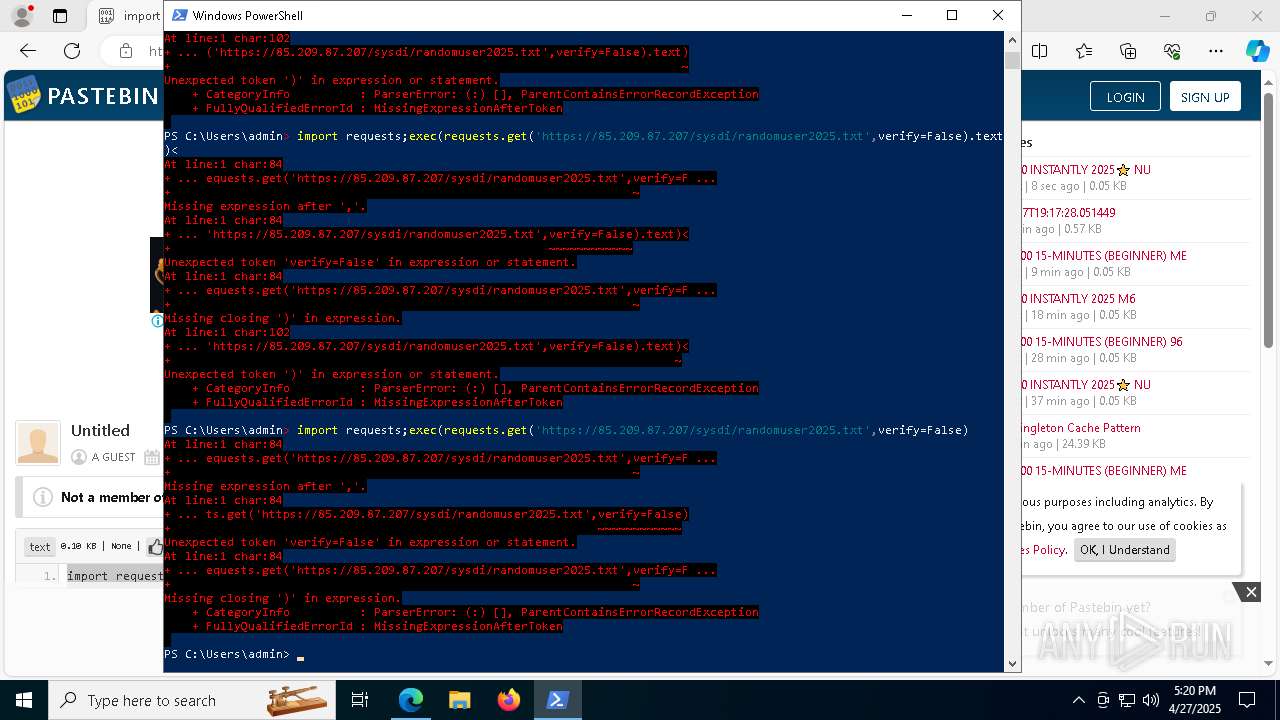1280x720 pixels.
Task: Click the taskbar clock showing 5:20 PM
Action: (1195, 700)
